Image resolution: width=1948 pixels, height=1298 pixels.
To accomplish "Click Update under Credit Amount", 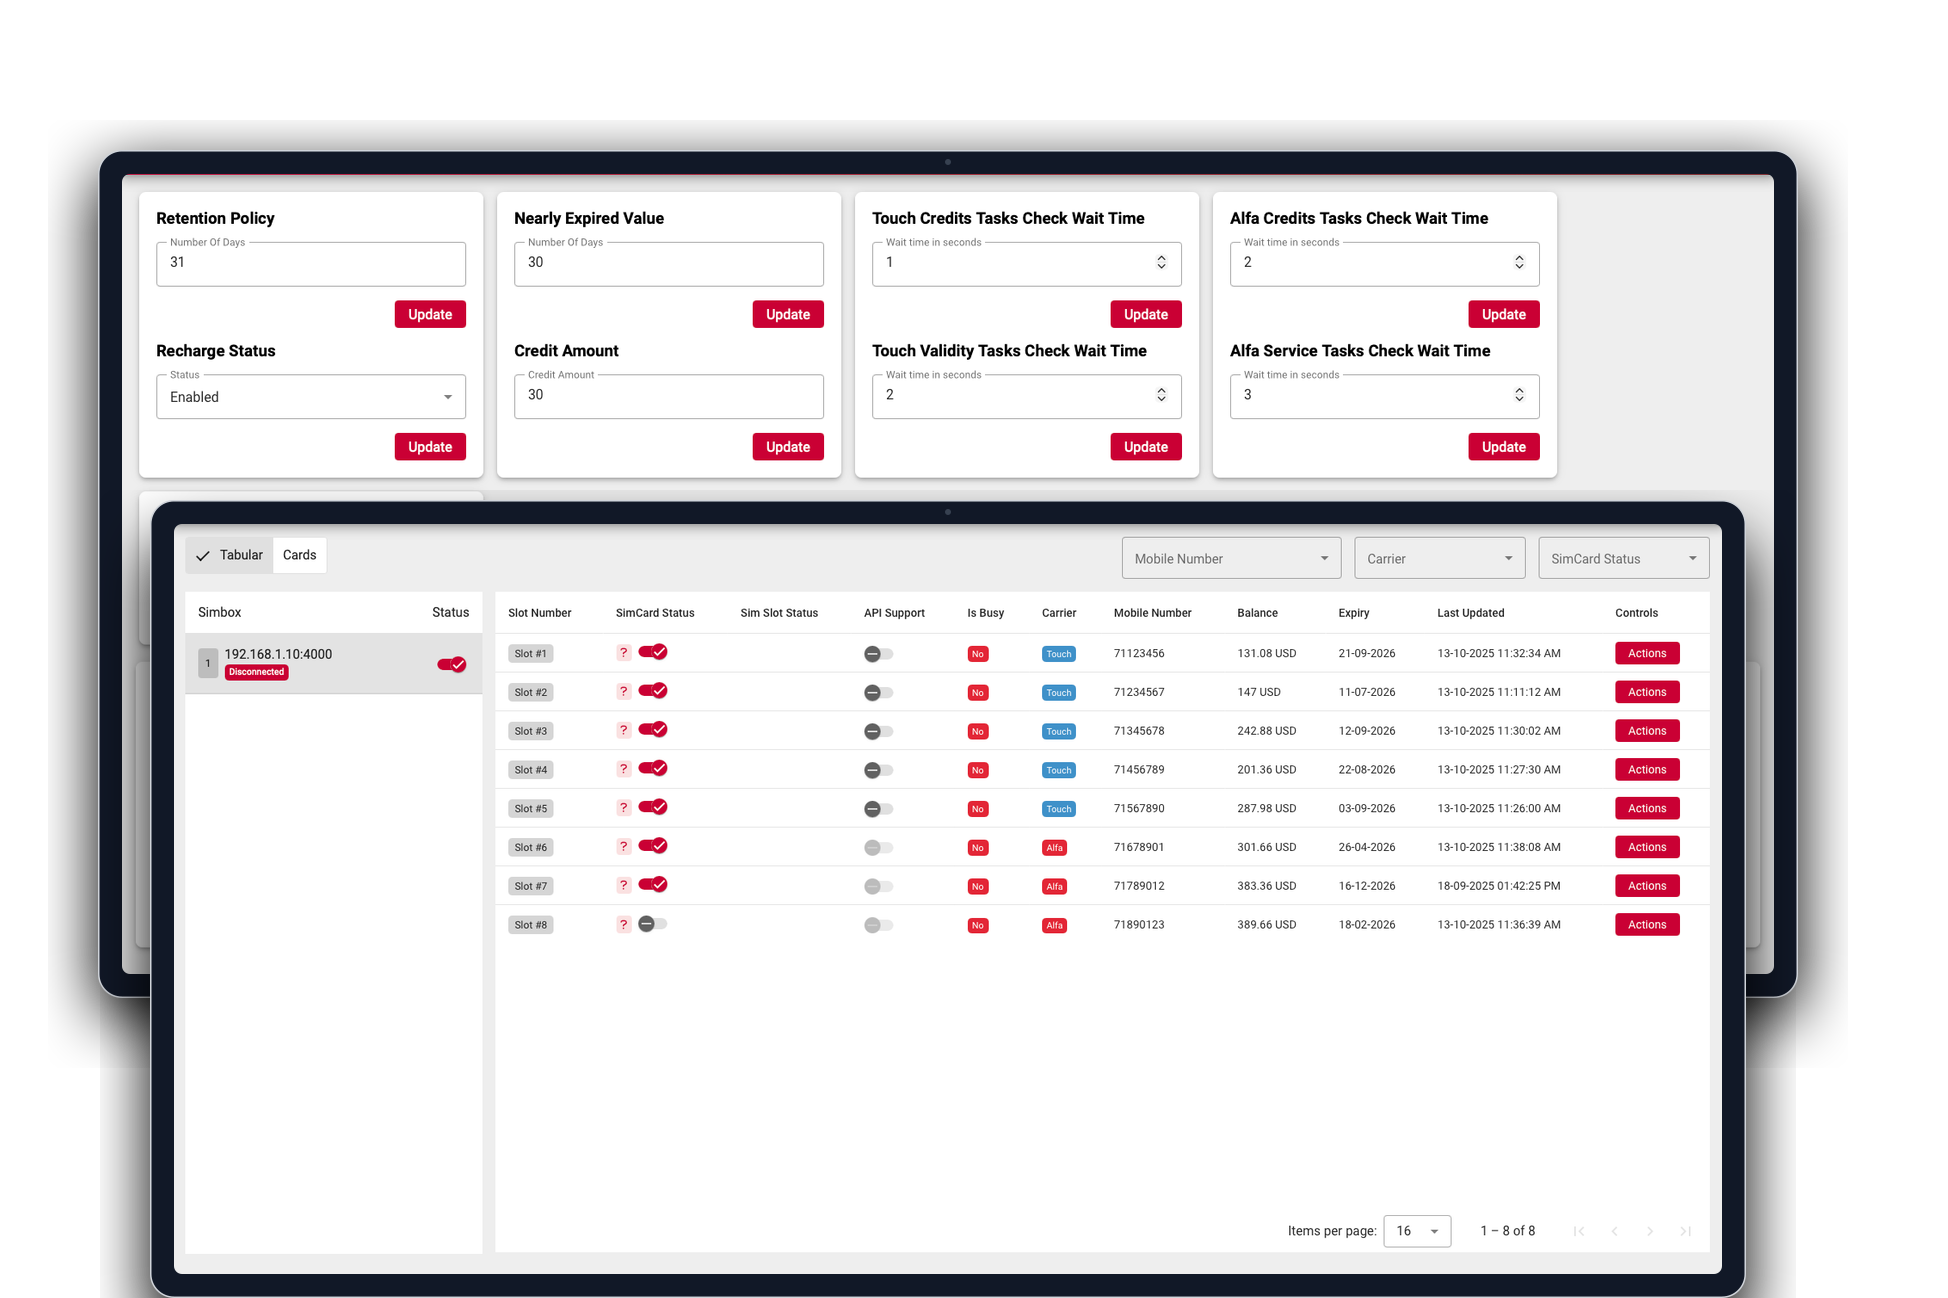I will (788, 447).
